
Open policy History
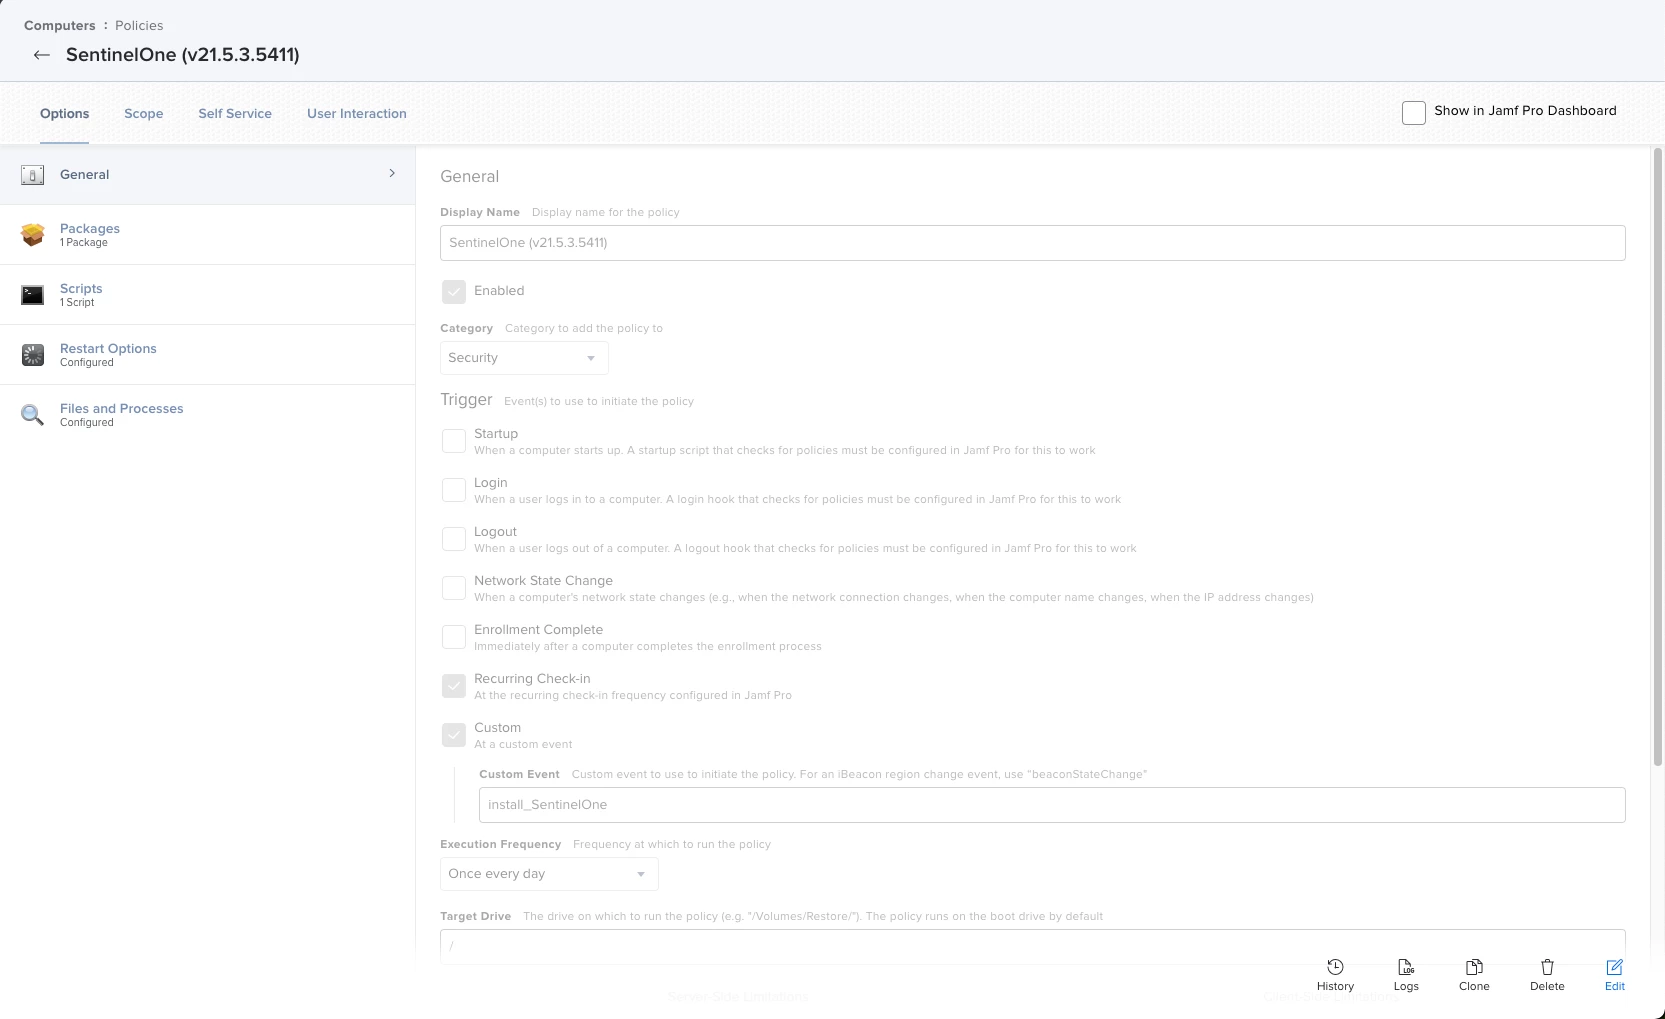(1335, 975)
